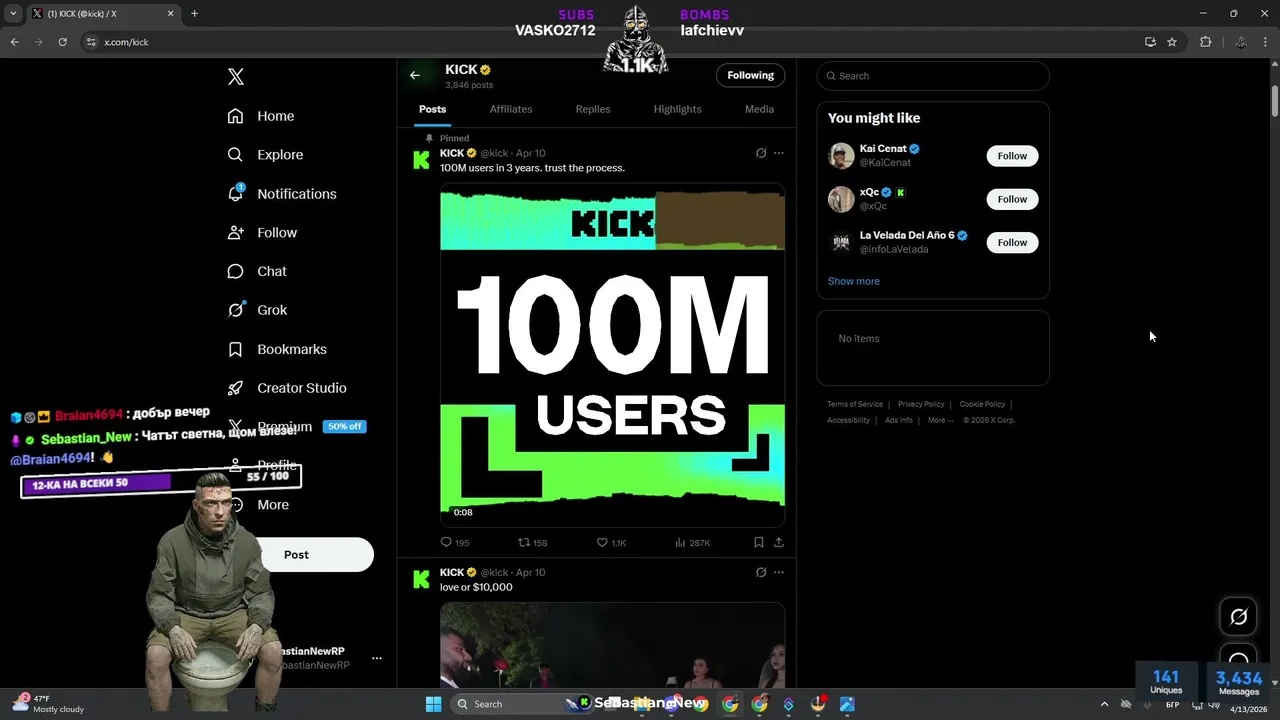Image resolution: width=1280 pixels, height=720 pixels.
Task: Open the weather widget showing 47°F
Action: click(48, 704)
